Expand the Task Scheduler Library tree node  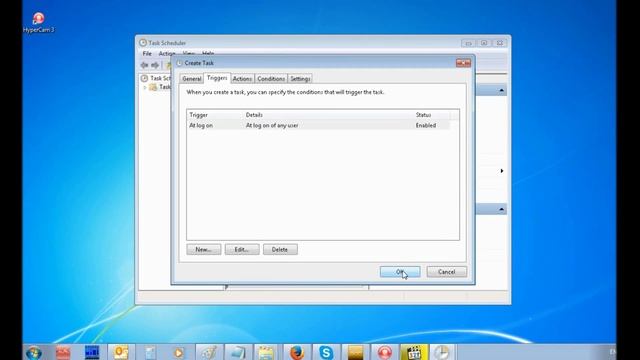(145, 87)
